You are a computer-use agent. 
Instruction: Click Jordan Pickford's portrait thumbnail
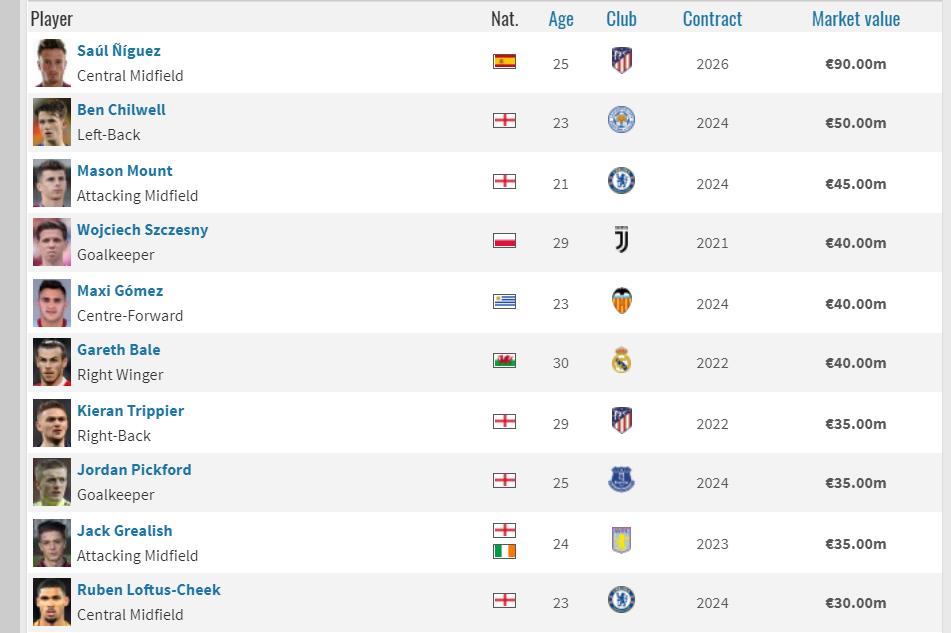[52, 483]
